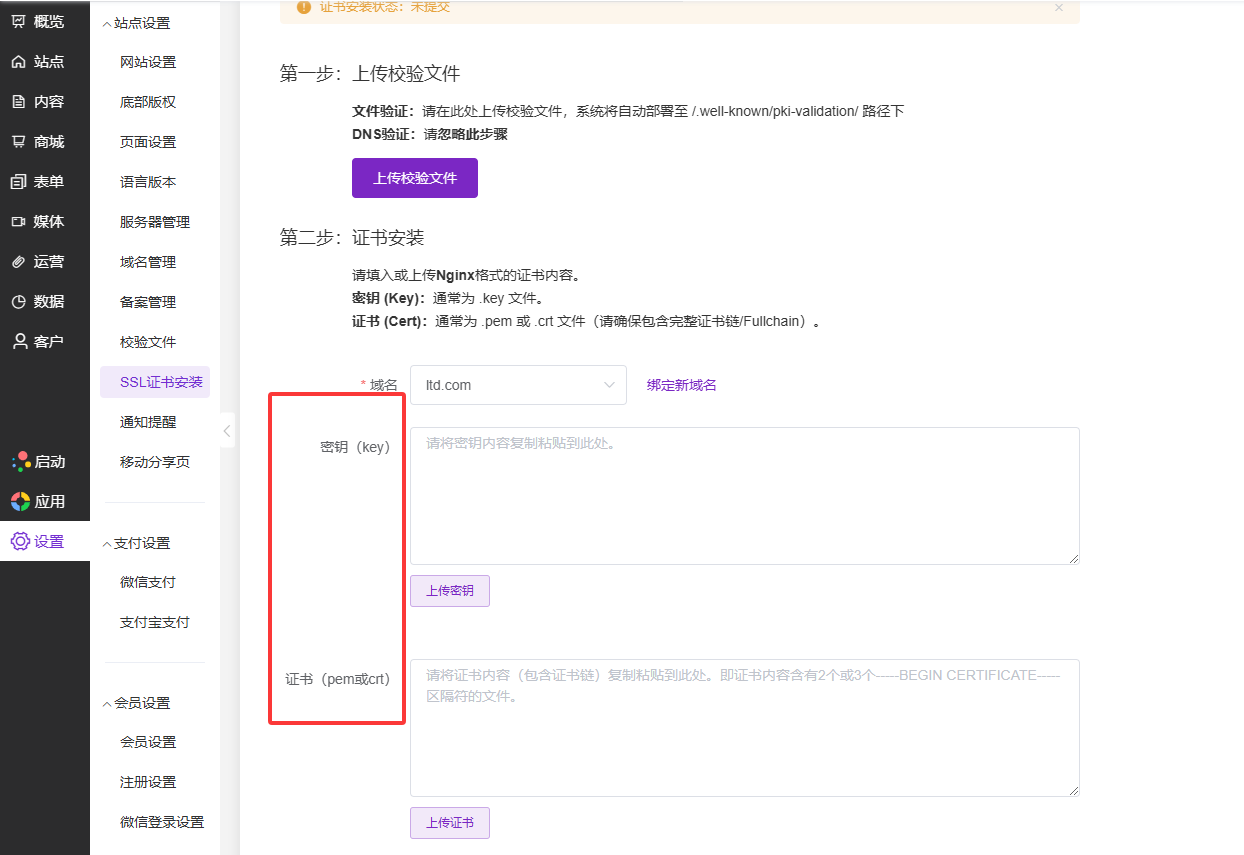1244x855 pixels.
Task: Click the 启动 launch icon
Action: coord(21,461)
